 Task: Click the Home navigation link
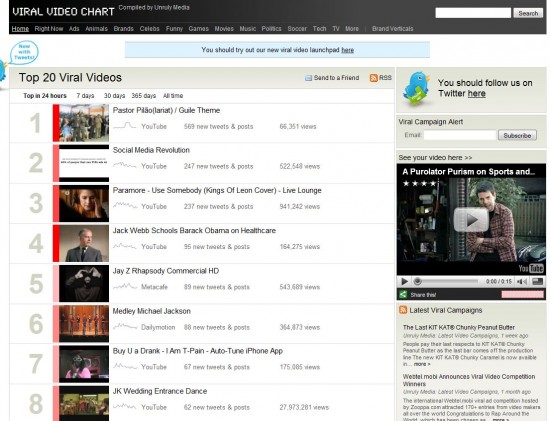pyautogui.click(x=20, y=29)
